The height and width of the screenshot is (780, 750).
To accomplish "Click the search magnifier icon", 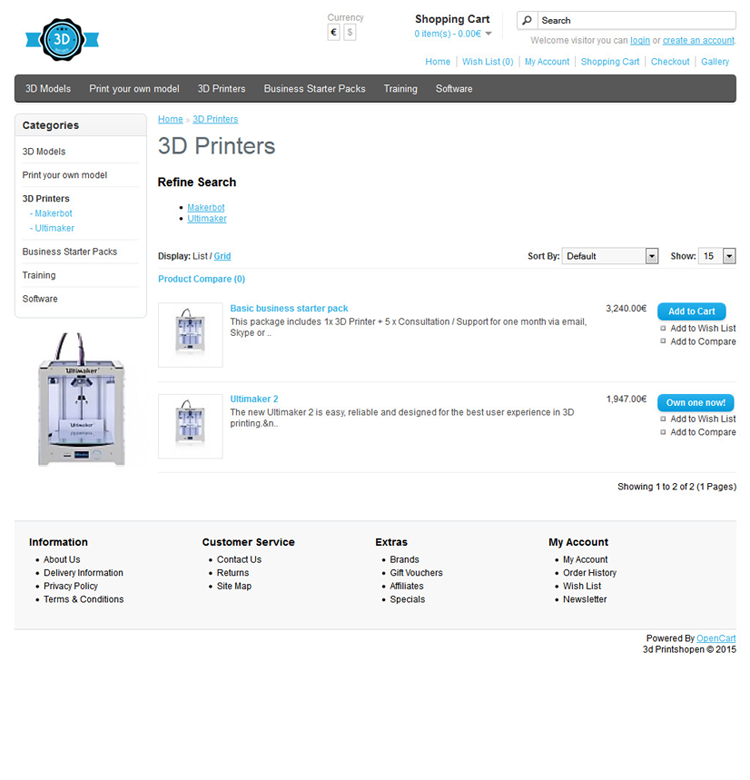I will coord(527,20).
